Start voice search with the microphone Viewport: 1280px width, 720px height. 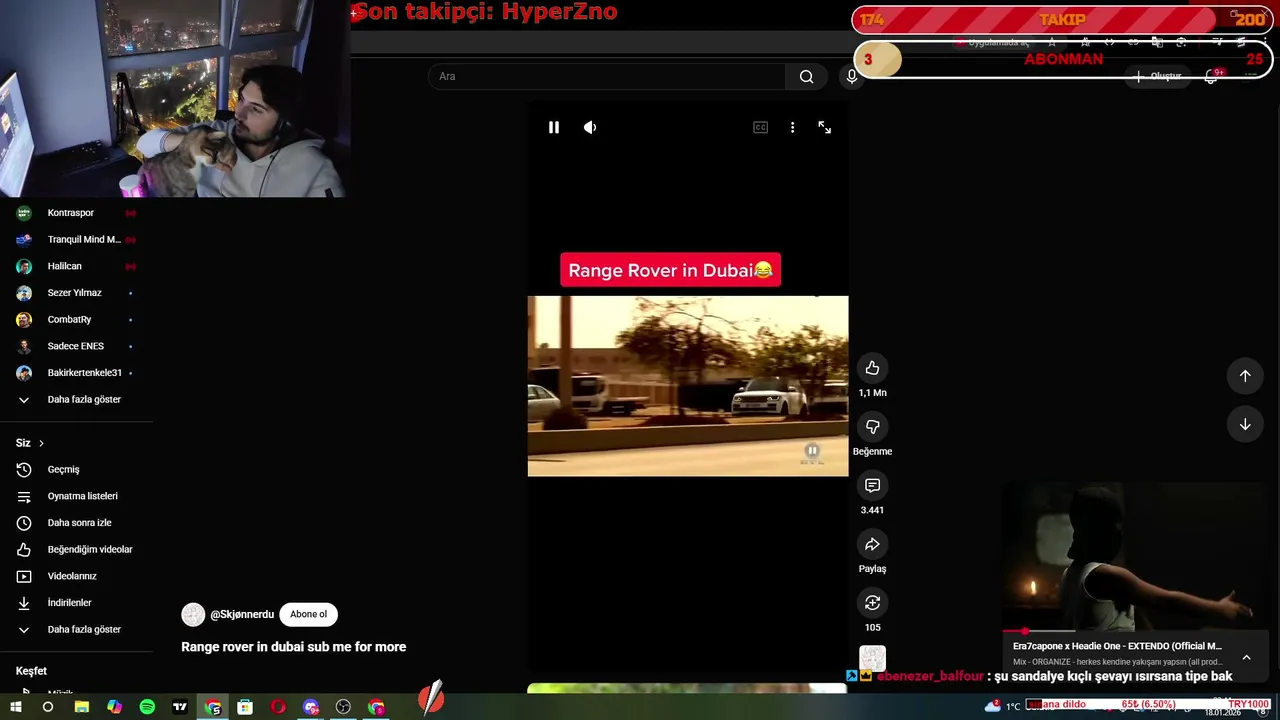pos(851,77)
